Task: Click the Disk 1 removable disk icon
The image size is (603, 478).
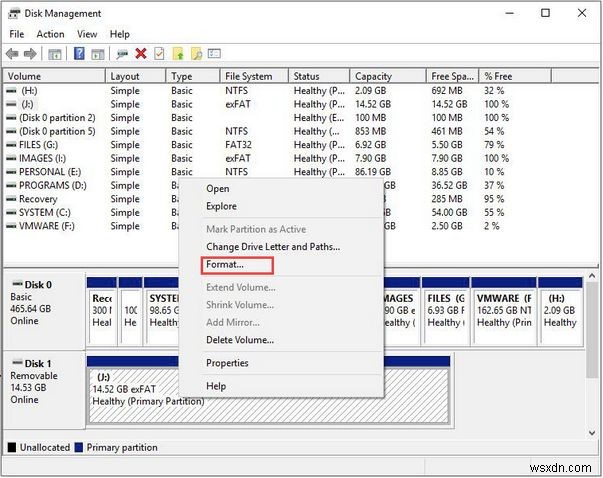Action: pos(17,362)
